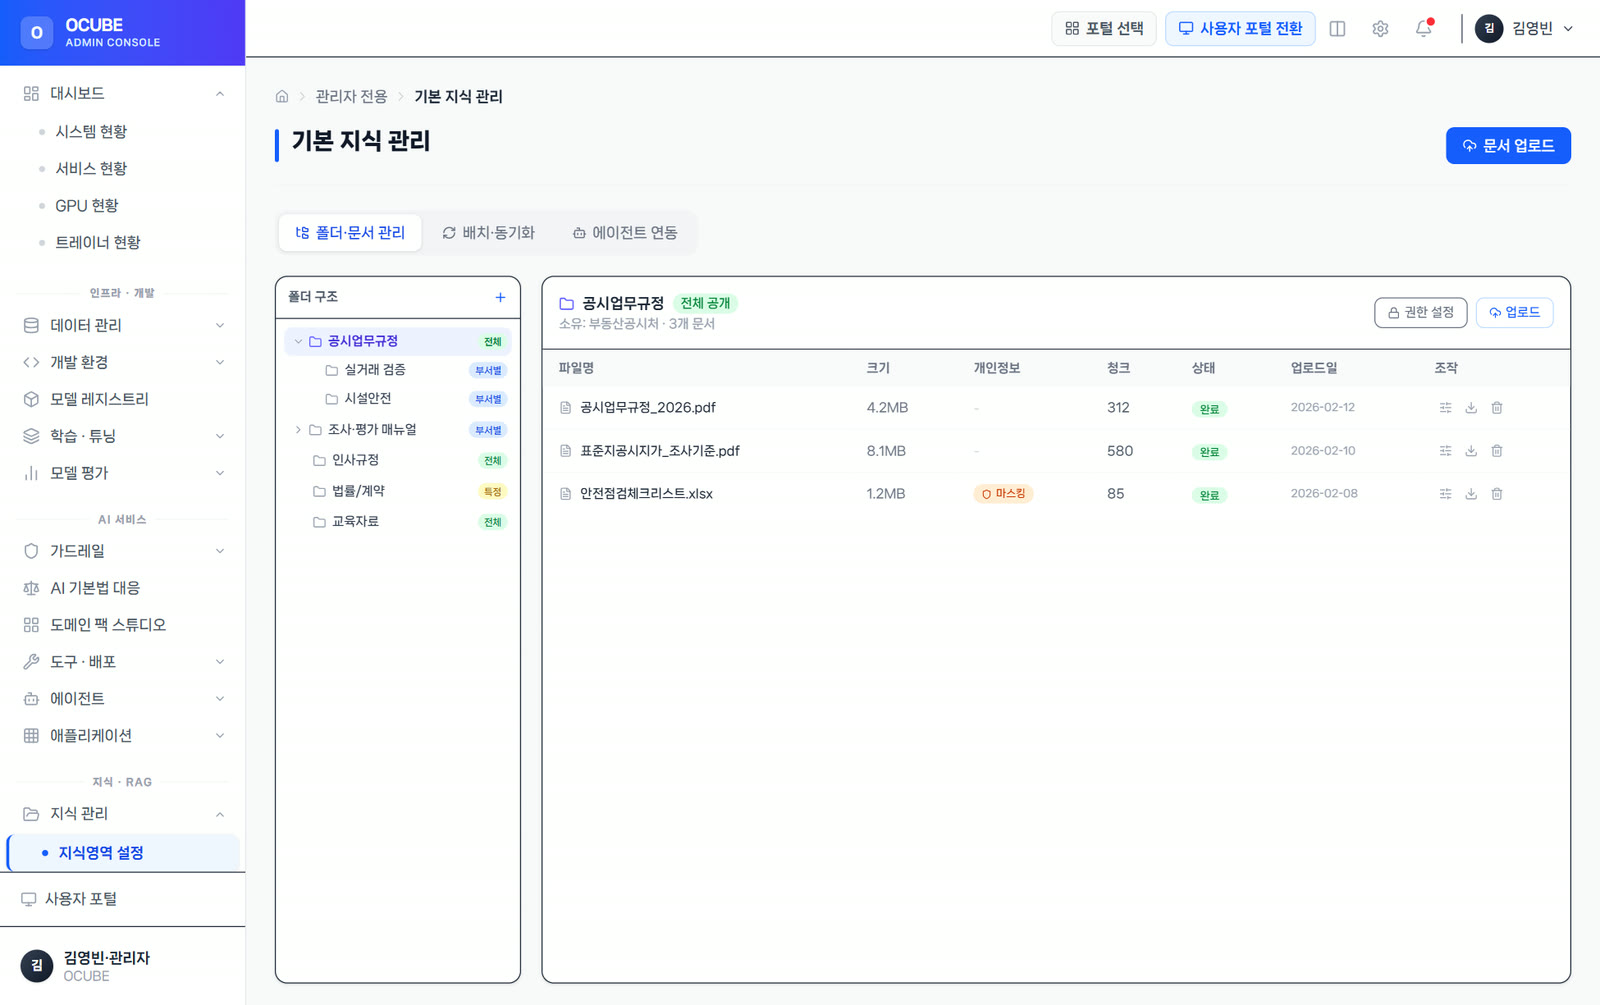1600x1005 pixels.
Task: Click file name 안전점검체크리스트.xlsx
Action: tap(646, 494)
